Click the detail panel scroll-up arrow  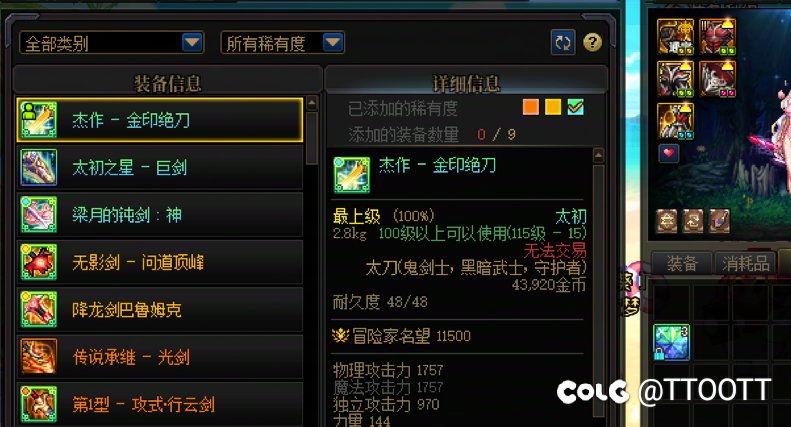[x=598, y=155]
